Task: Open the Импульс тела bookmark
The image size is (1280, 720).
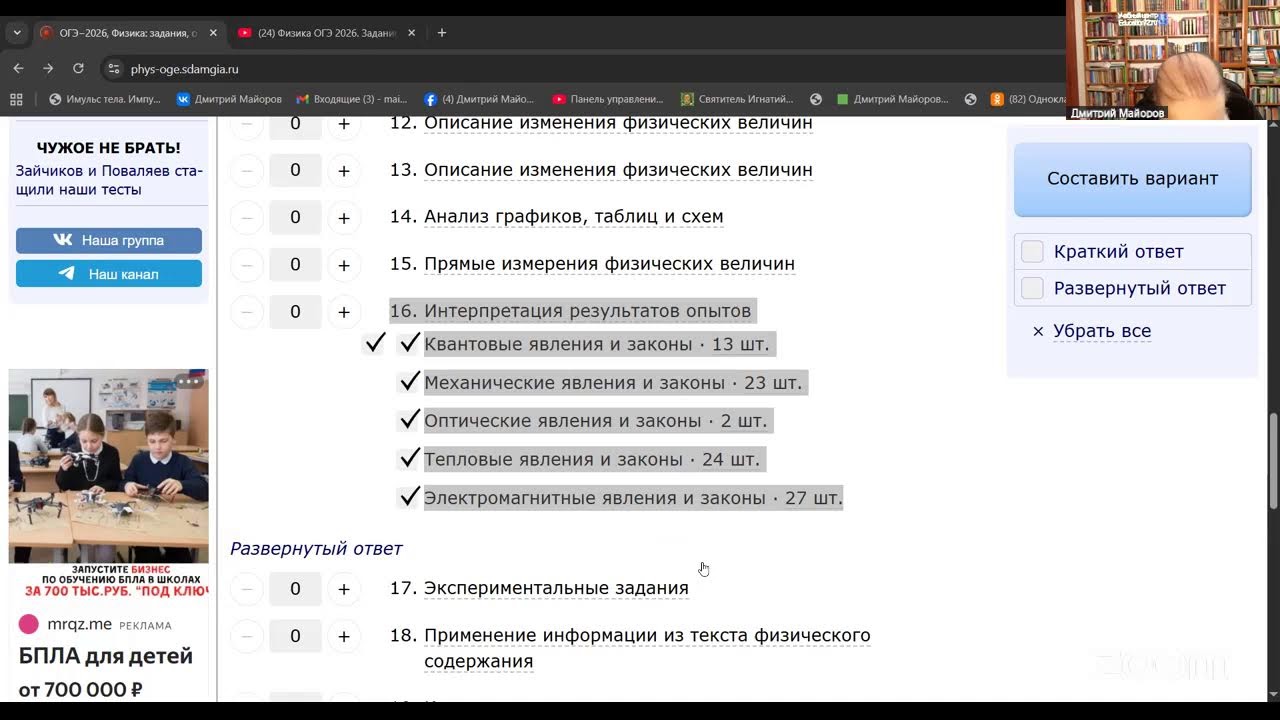Action: point(105,99)
